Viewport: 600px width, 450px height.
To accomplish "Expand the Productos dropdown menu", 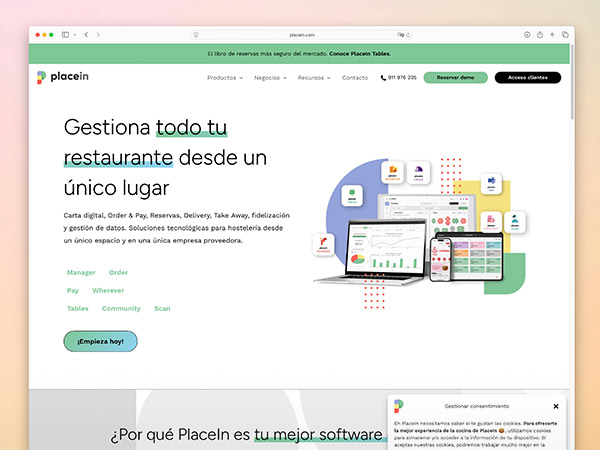I will 225,78.
